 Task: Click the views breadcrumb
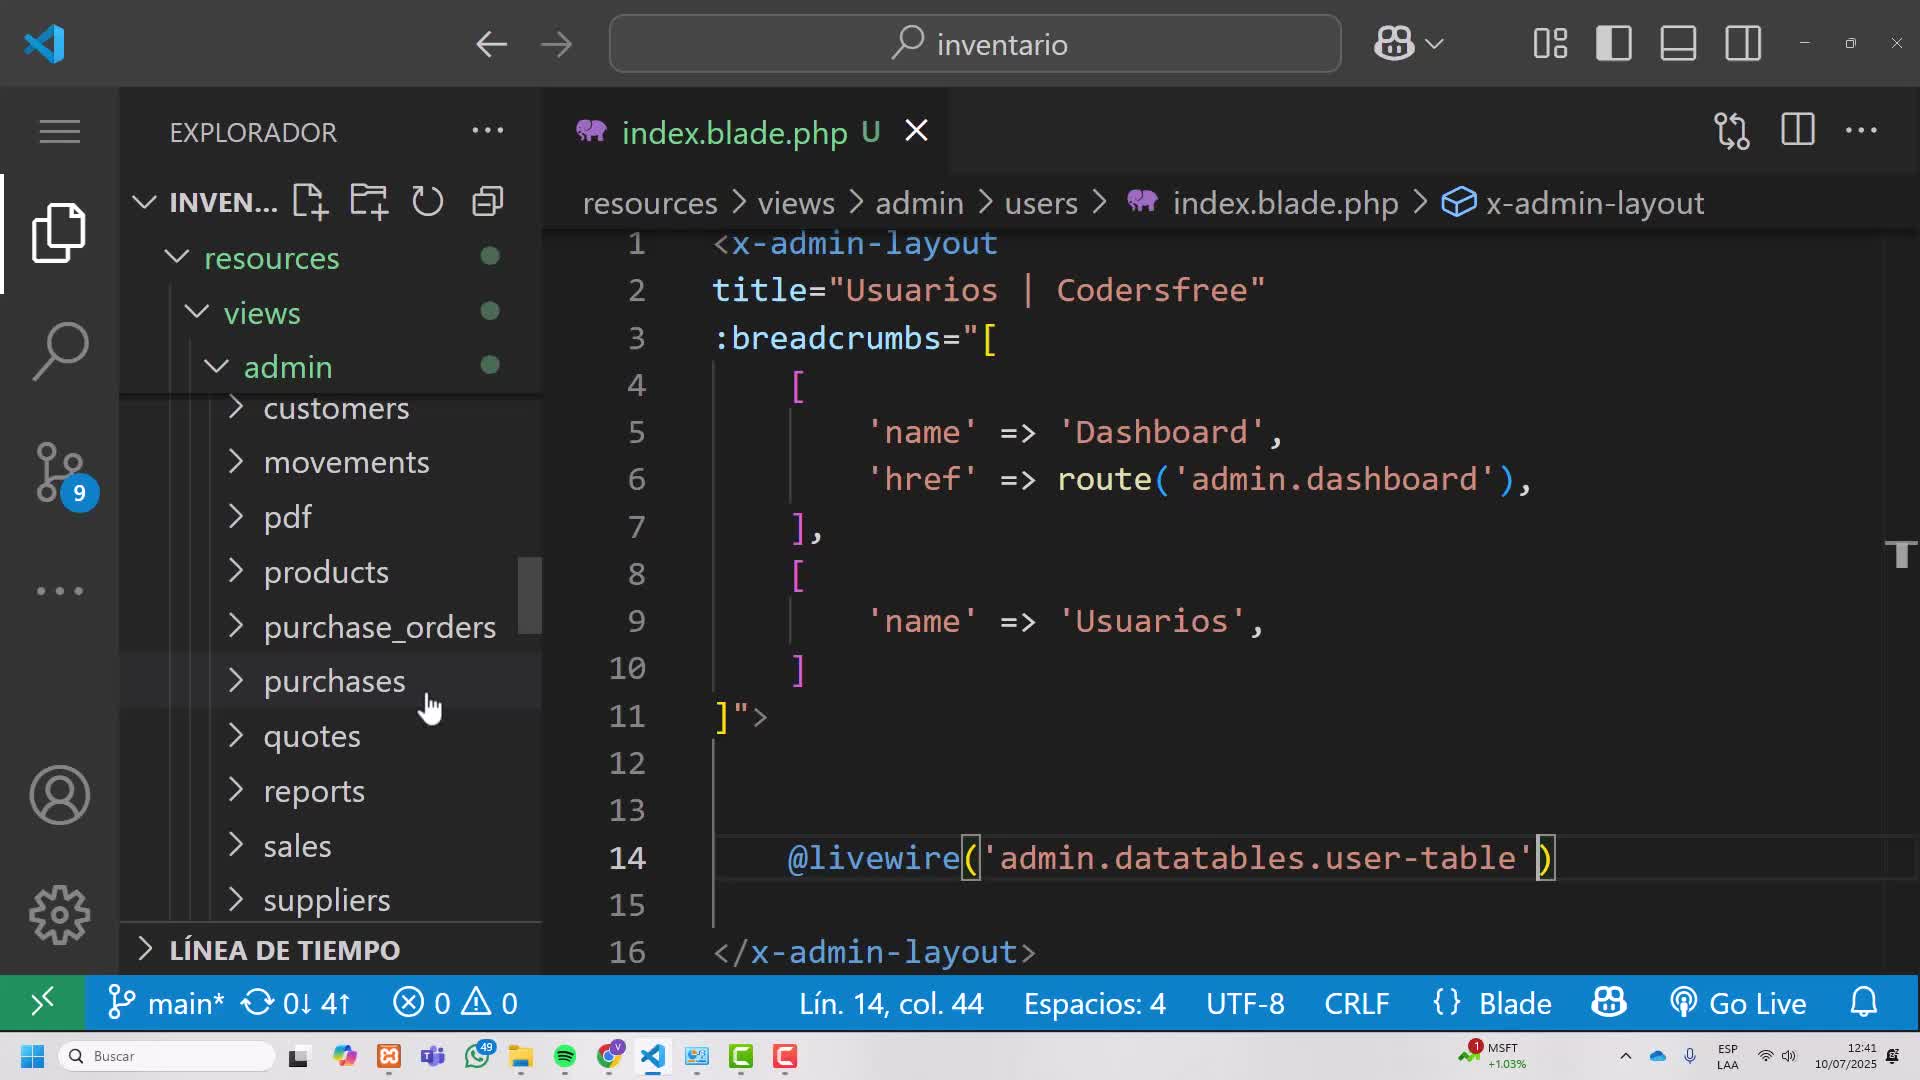[x=796, y=203]
